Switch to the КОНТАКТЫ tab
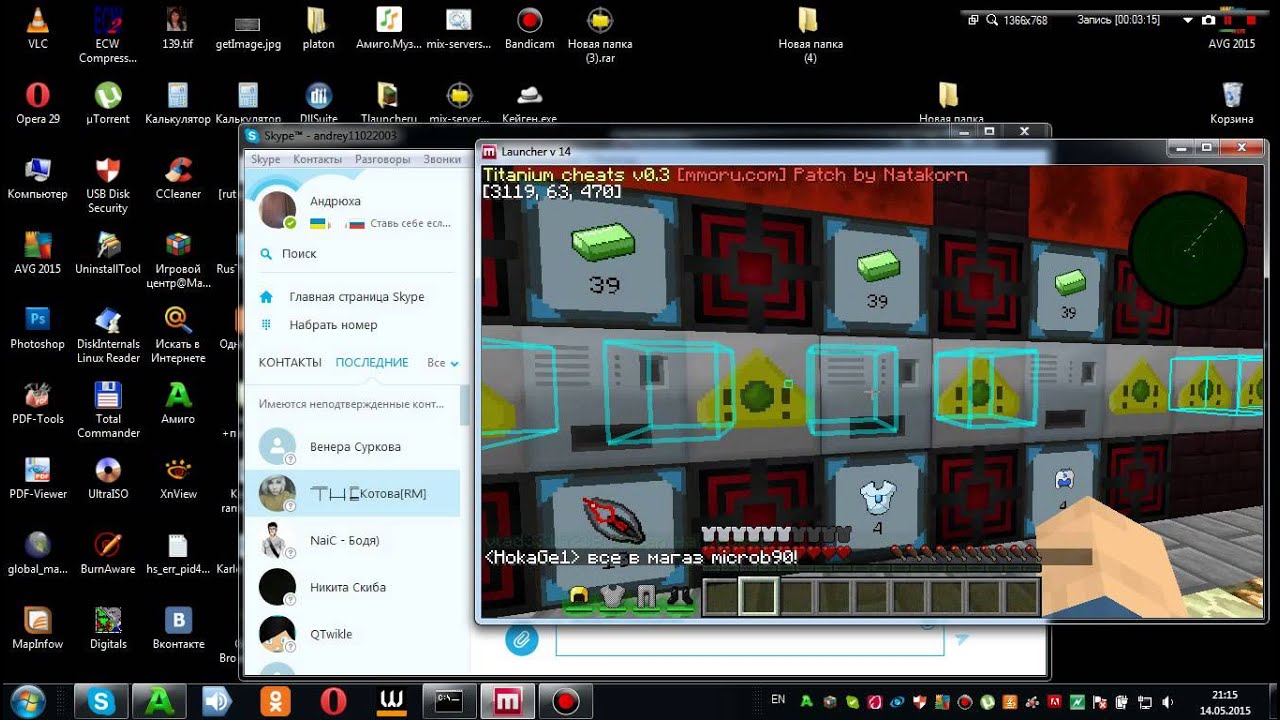 tap(290, 362)
